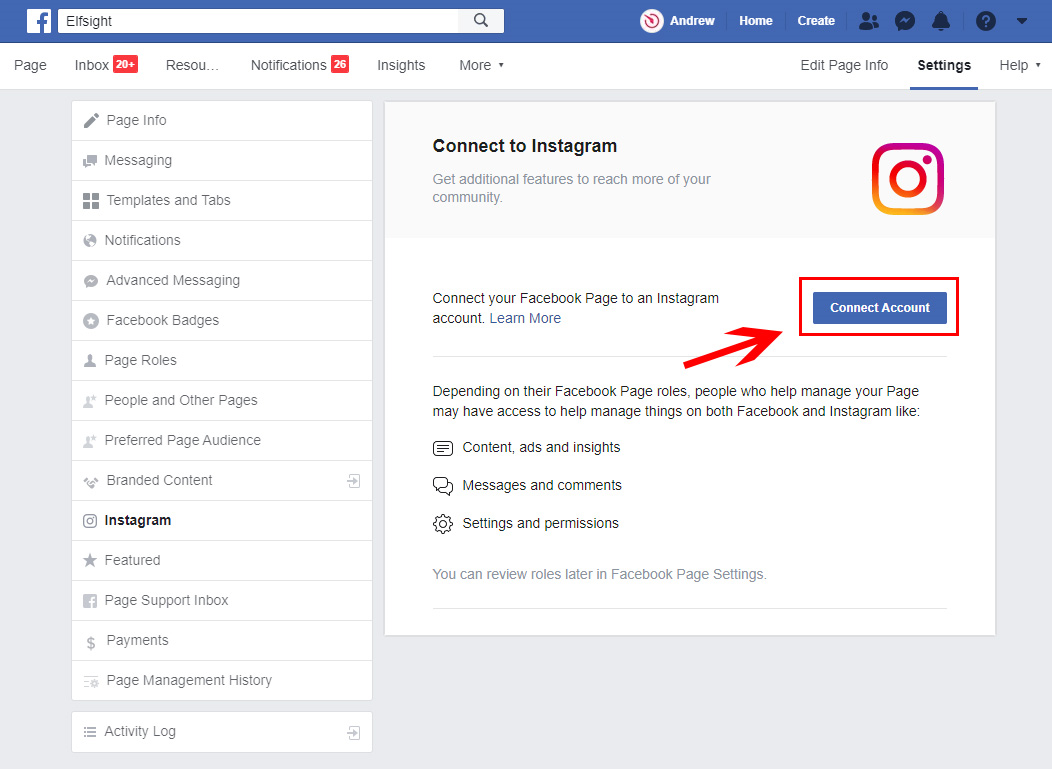Click the person icon beside Page Roles
The height and width of the screenshot is (769, 1052).
pos(90,360)
